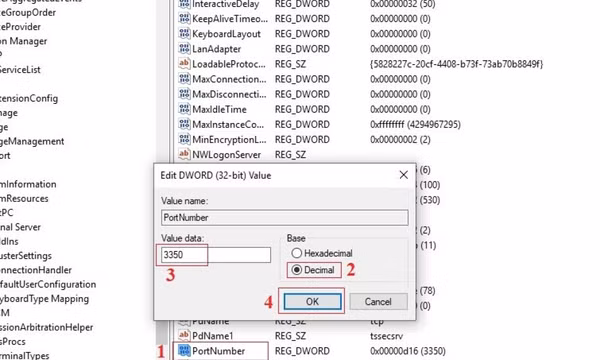Select the PdName1 string value icon

(184, 336)
